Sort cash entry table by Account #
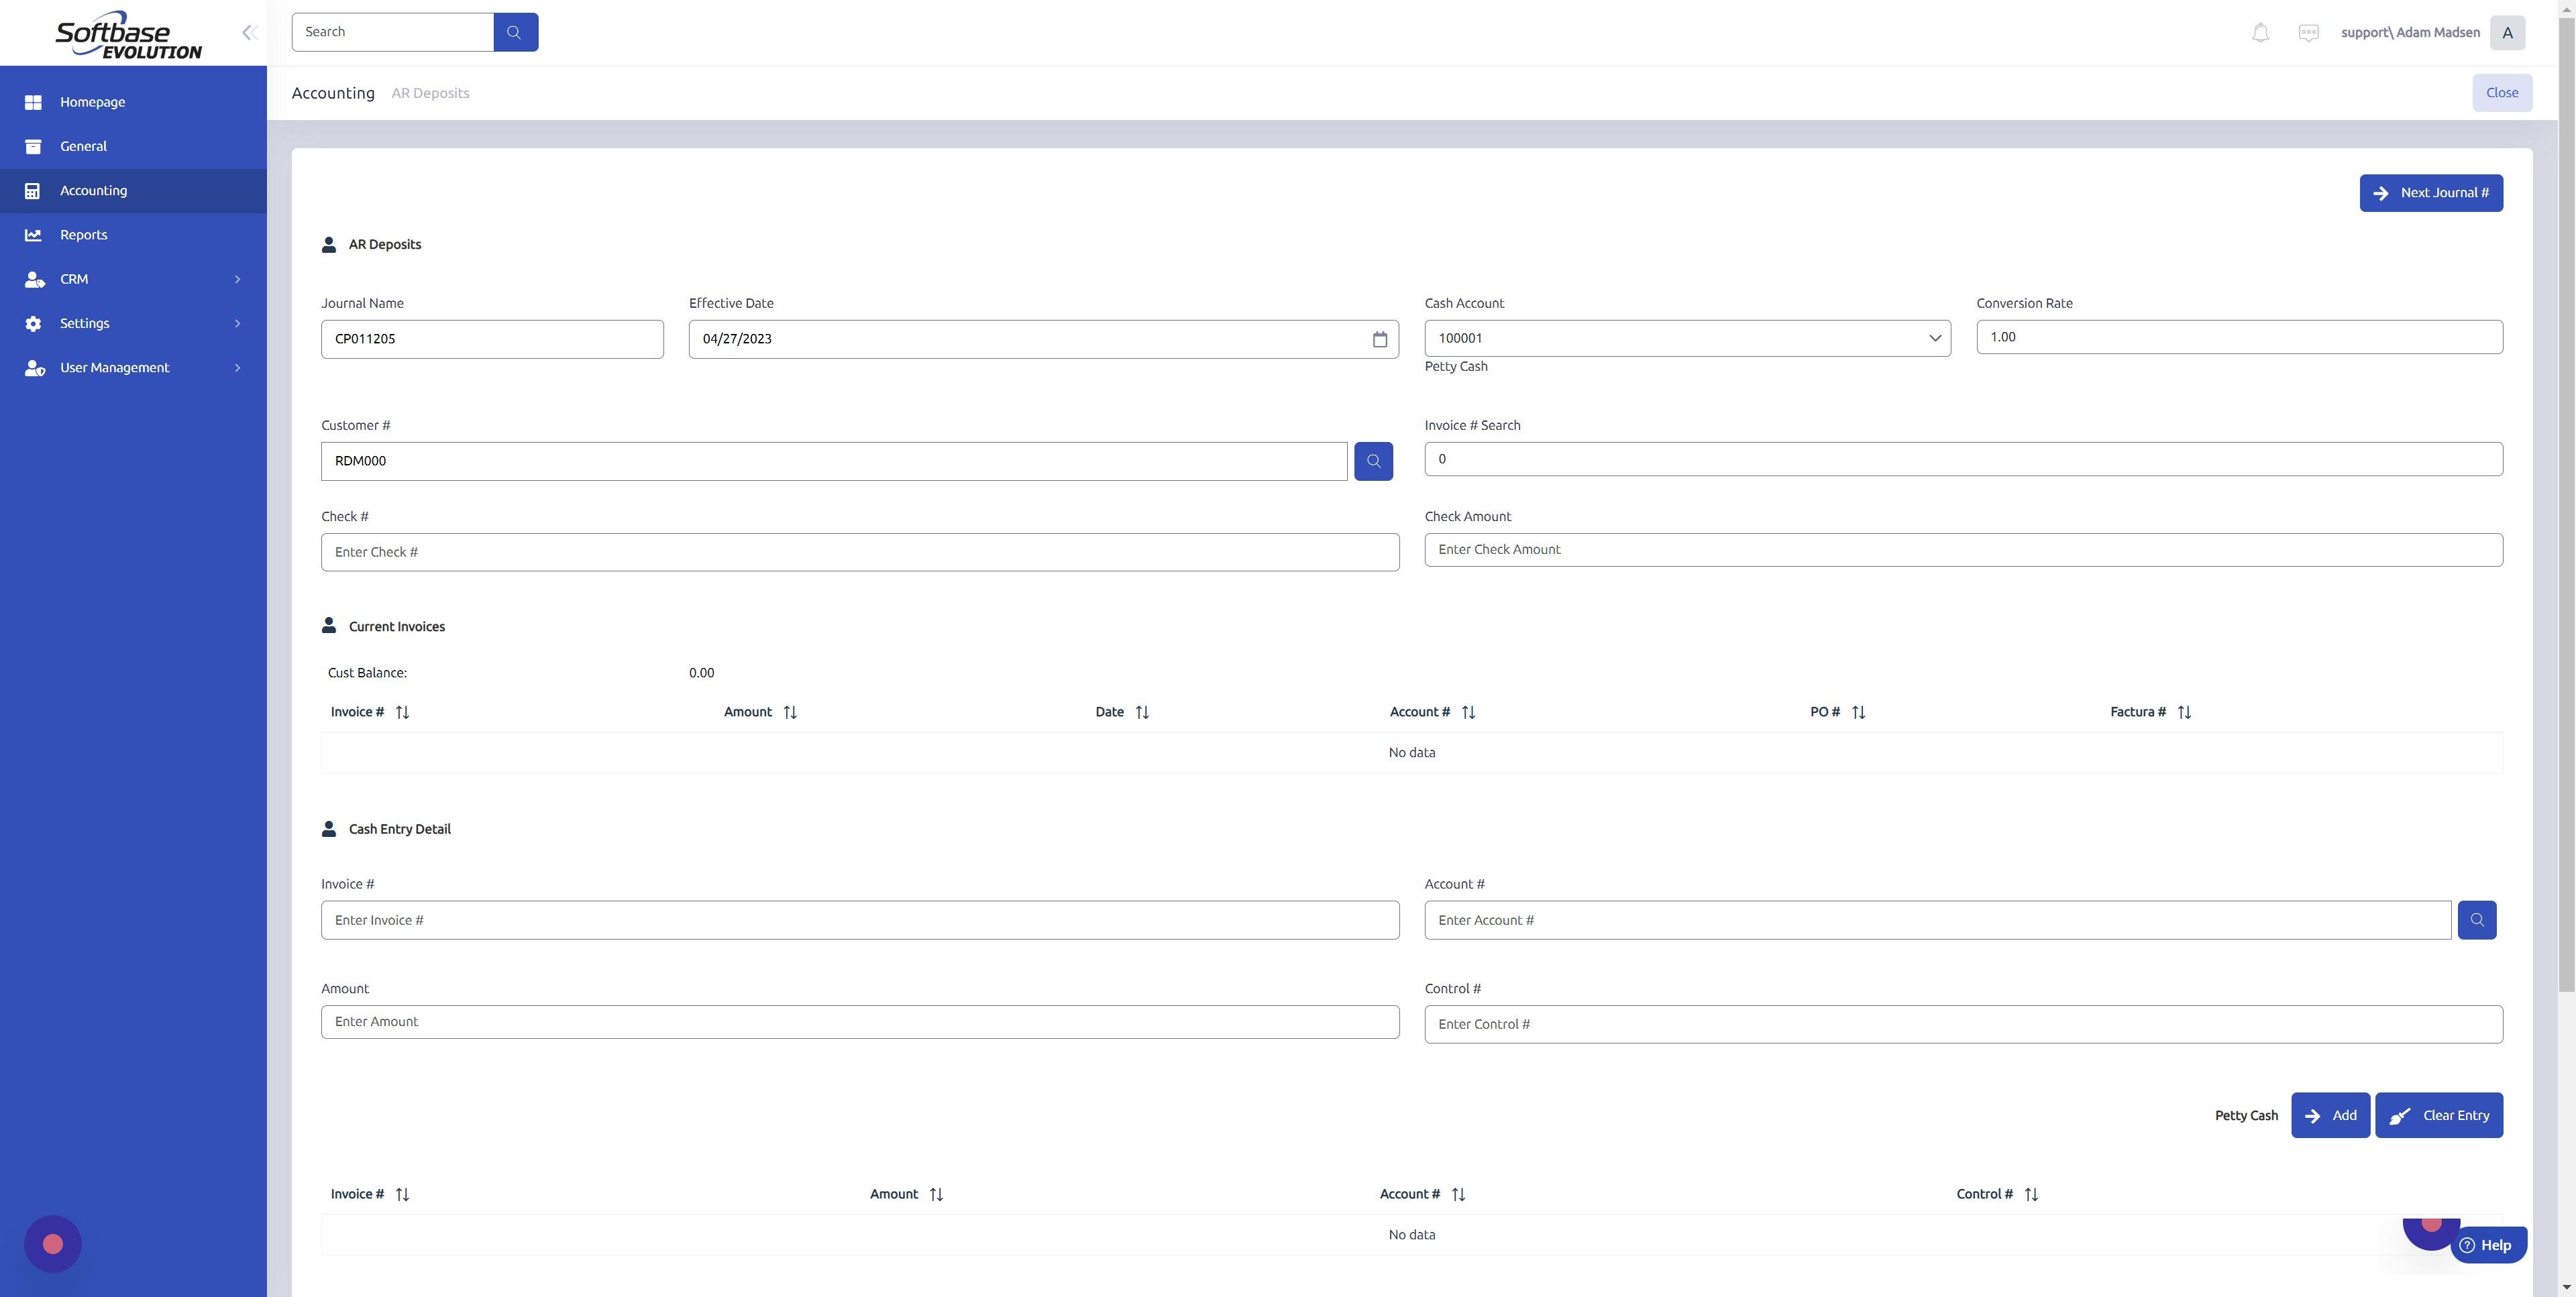 tap(1458, 1194)
